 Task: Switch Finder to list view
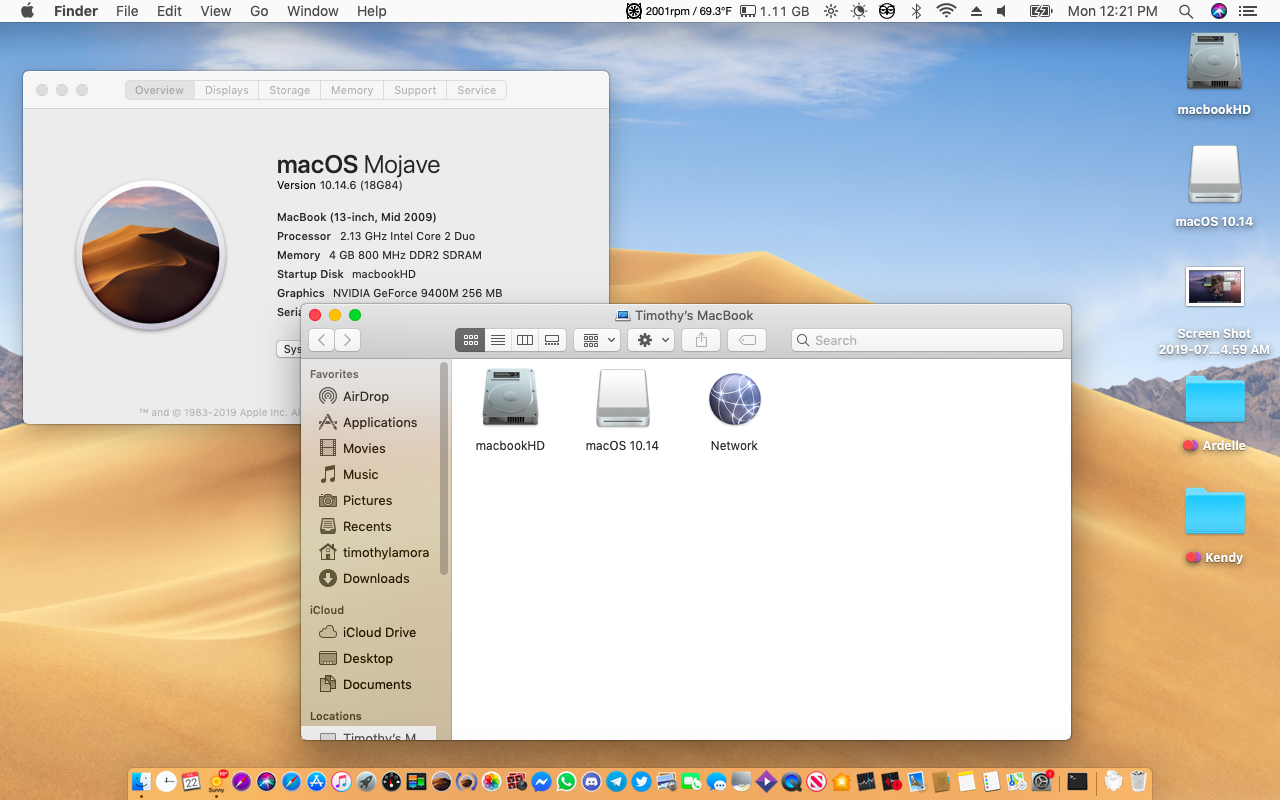497,340
